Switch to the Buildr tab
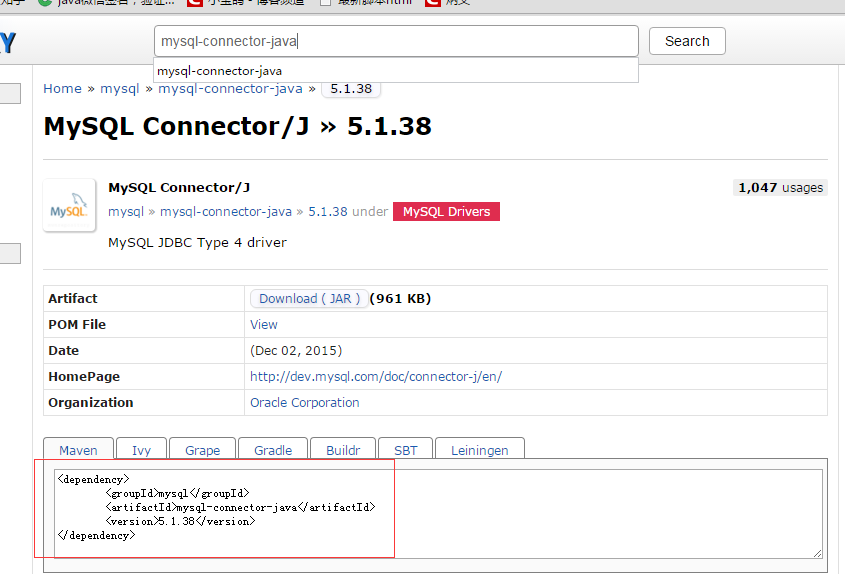Viewport: 845px width, 574px height. [343, 450]
